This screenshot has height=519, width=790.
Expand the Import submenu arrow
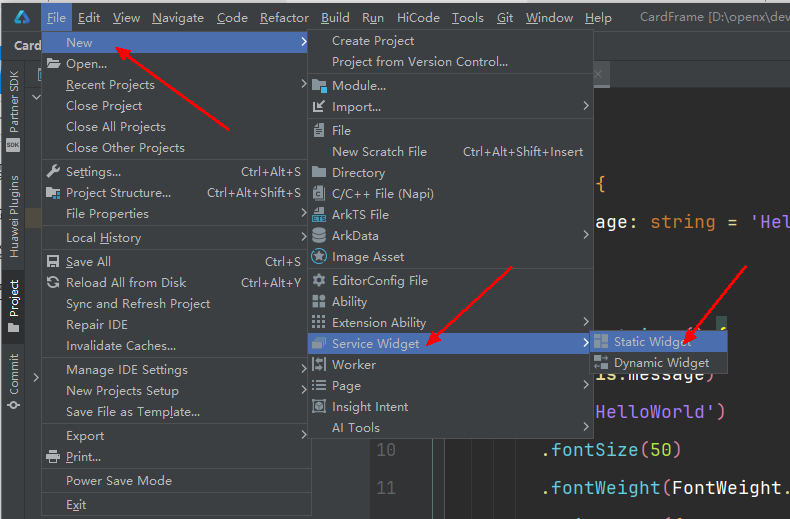[x=585, y=105]
